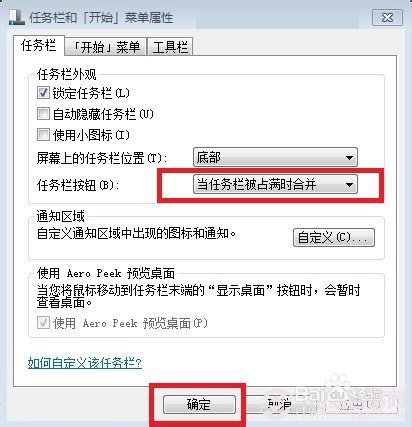Close the 任务栏和「开始」菜单属性 dialog
Image resolution: width=412 pixels, height=427 pixels.
[x=387, y=17]
